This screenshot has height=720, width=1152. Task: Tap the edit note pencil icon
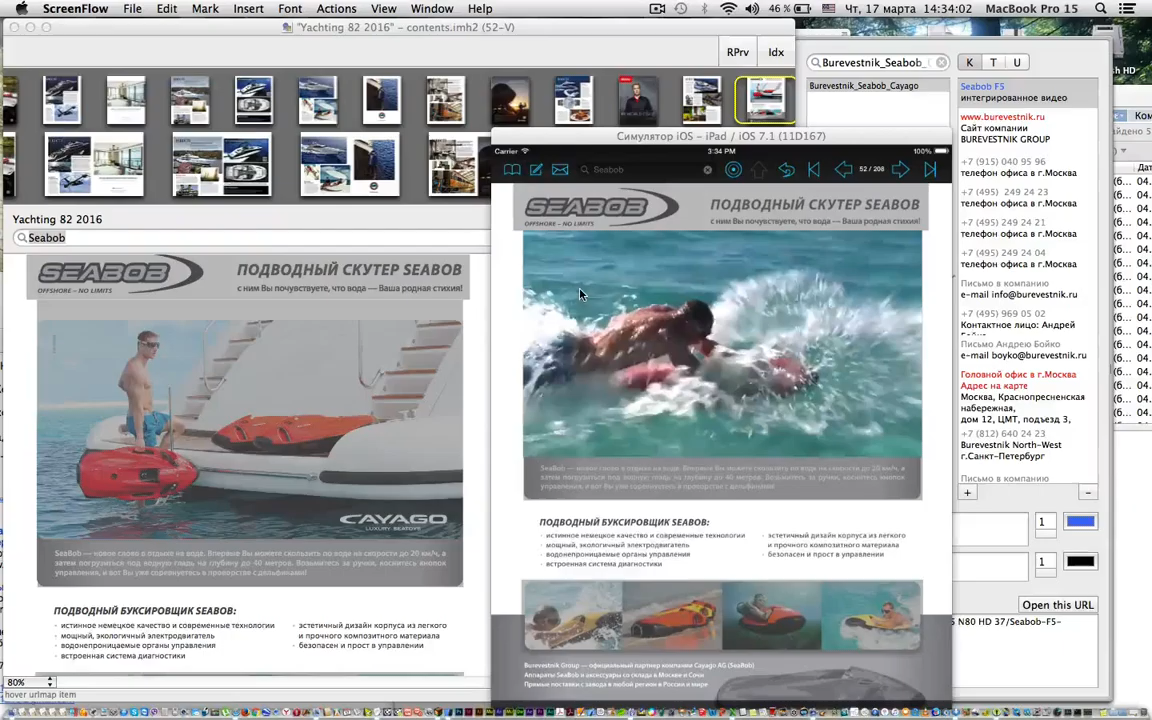pos(536,170)
